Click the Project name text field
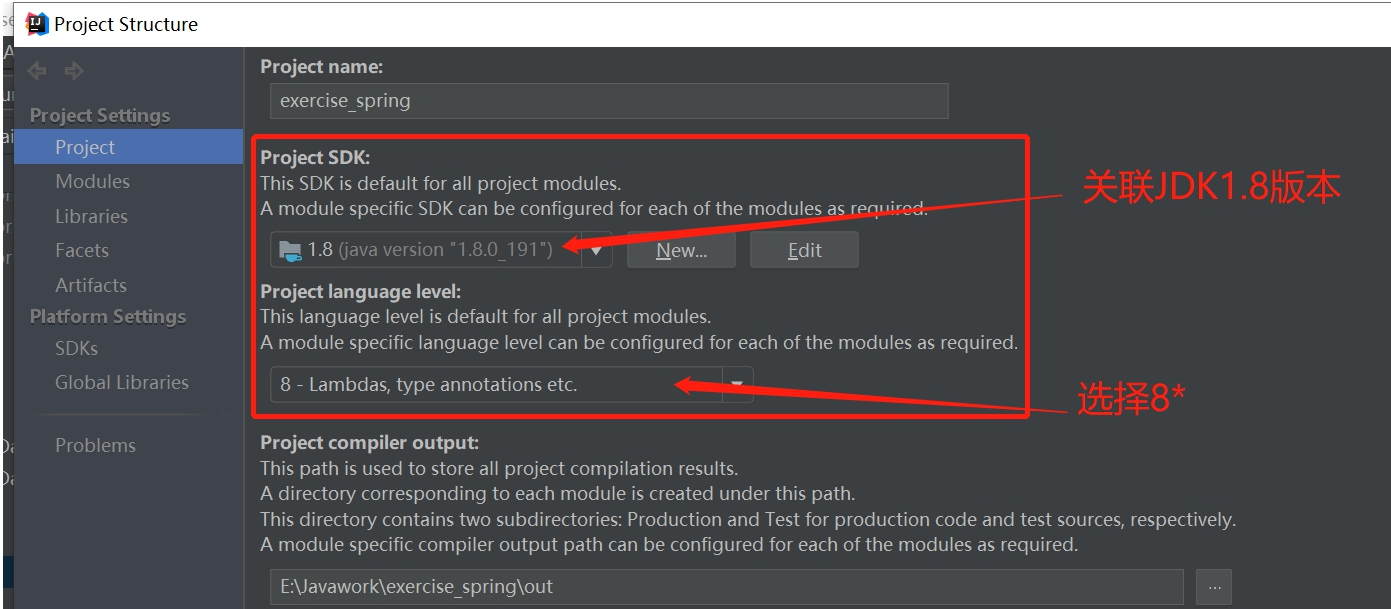The image size is (1391, 609). pyautogui.click(x=608, y=101)
